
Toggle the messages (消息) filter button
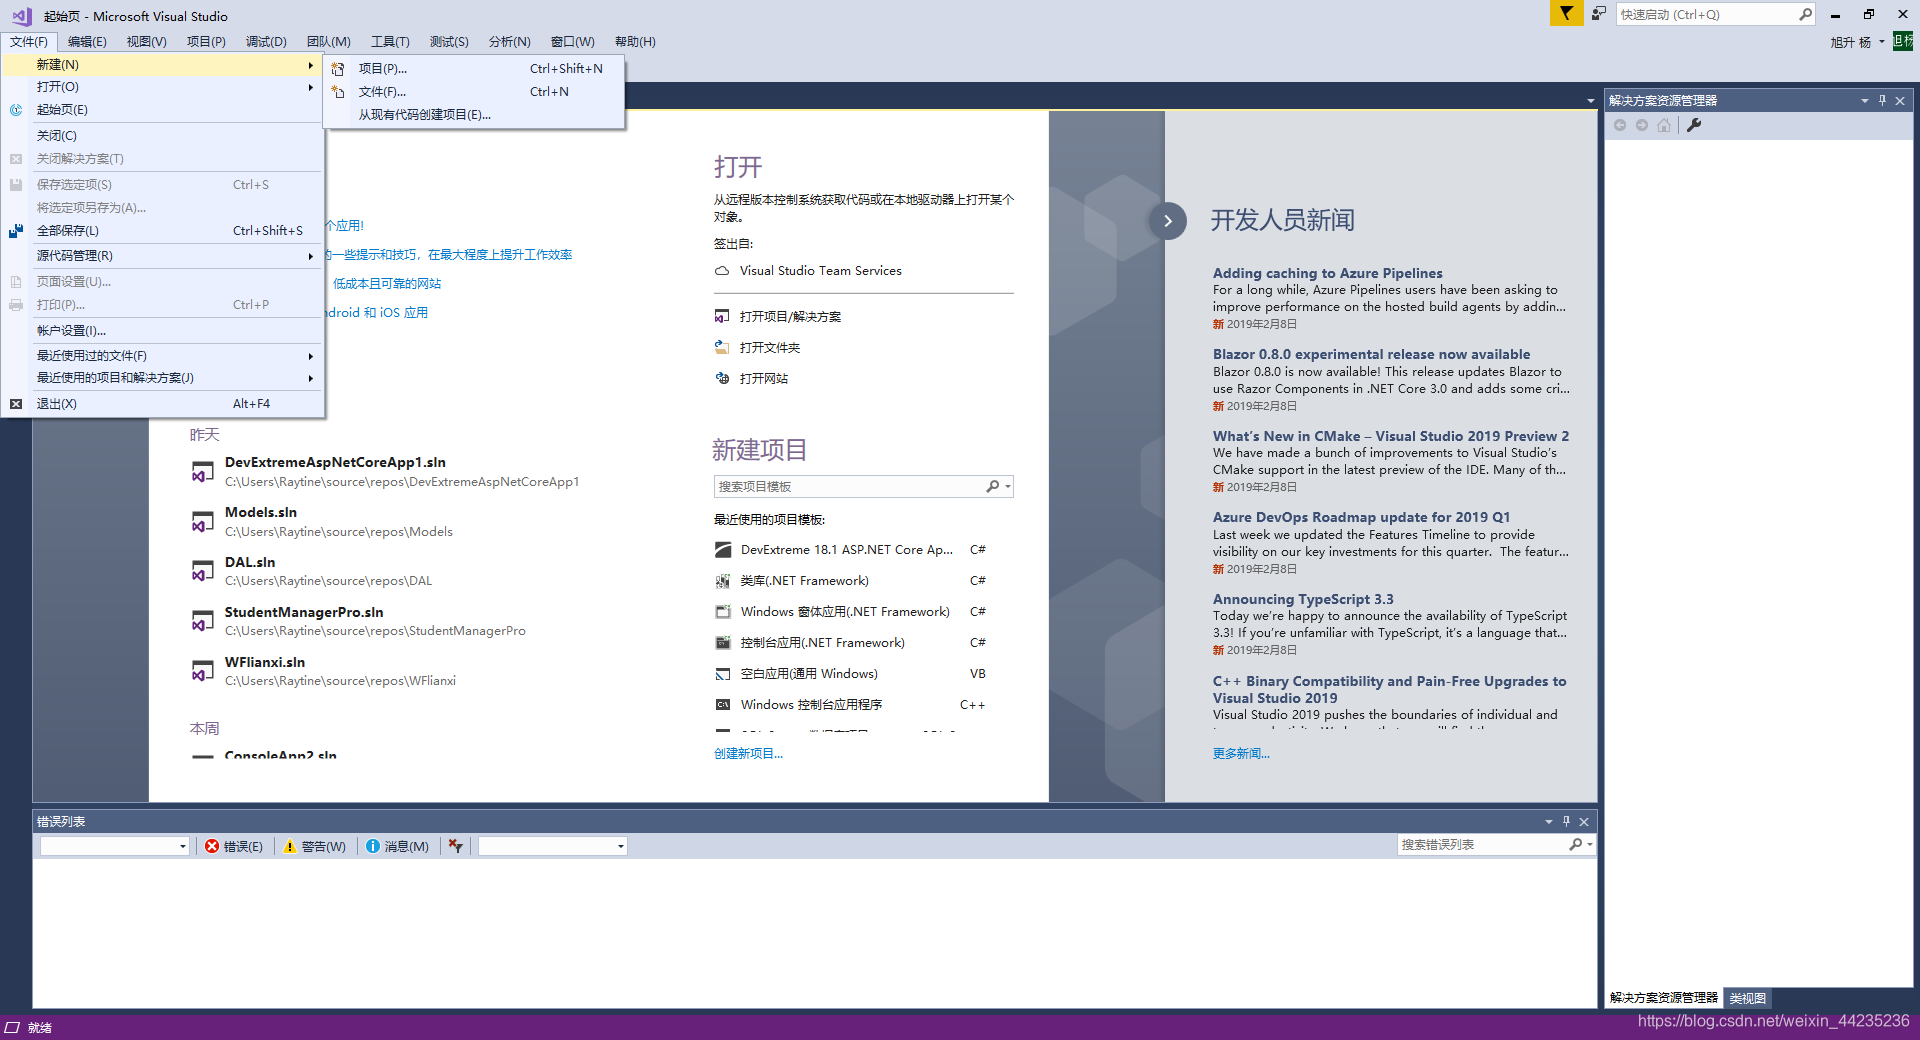coord(398,846)
